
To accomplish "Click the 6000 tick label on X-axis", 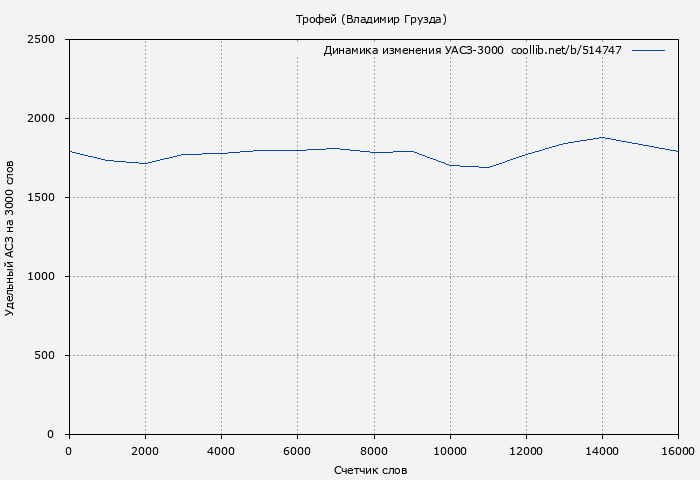I will 297,451.
